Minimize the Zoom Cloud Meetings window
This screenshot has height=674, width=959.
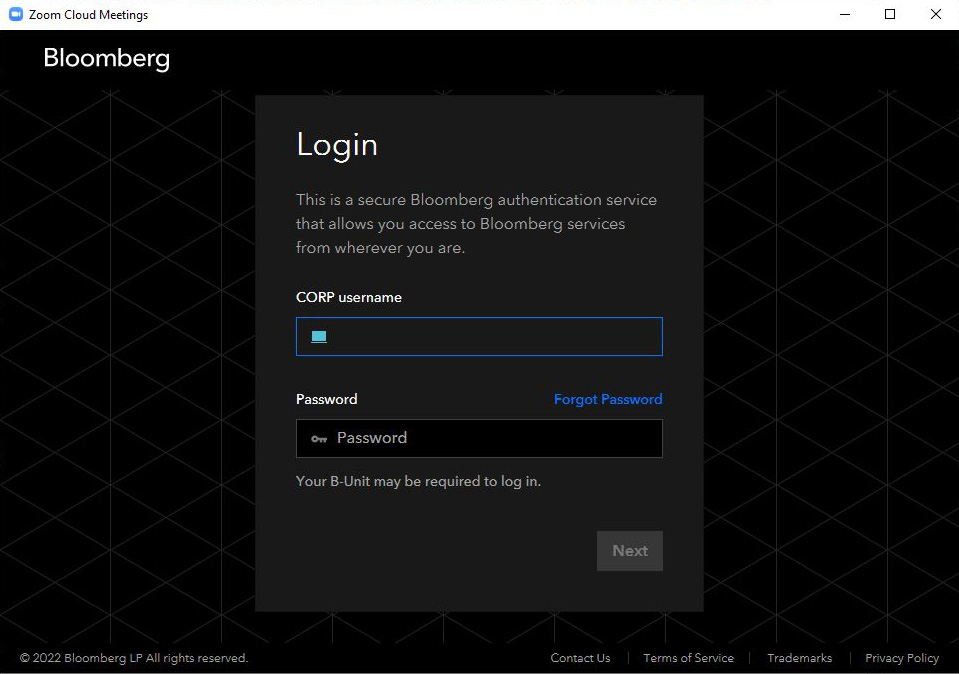[x=843, y=15]
